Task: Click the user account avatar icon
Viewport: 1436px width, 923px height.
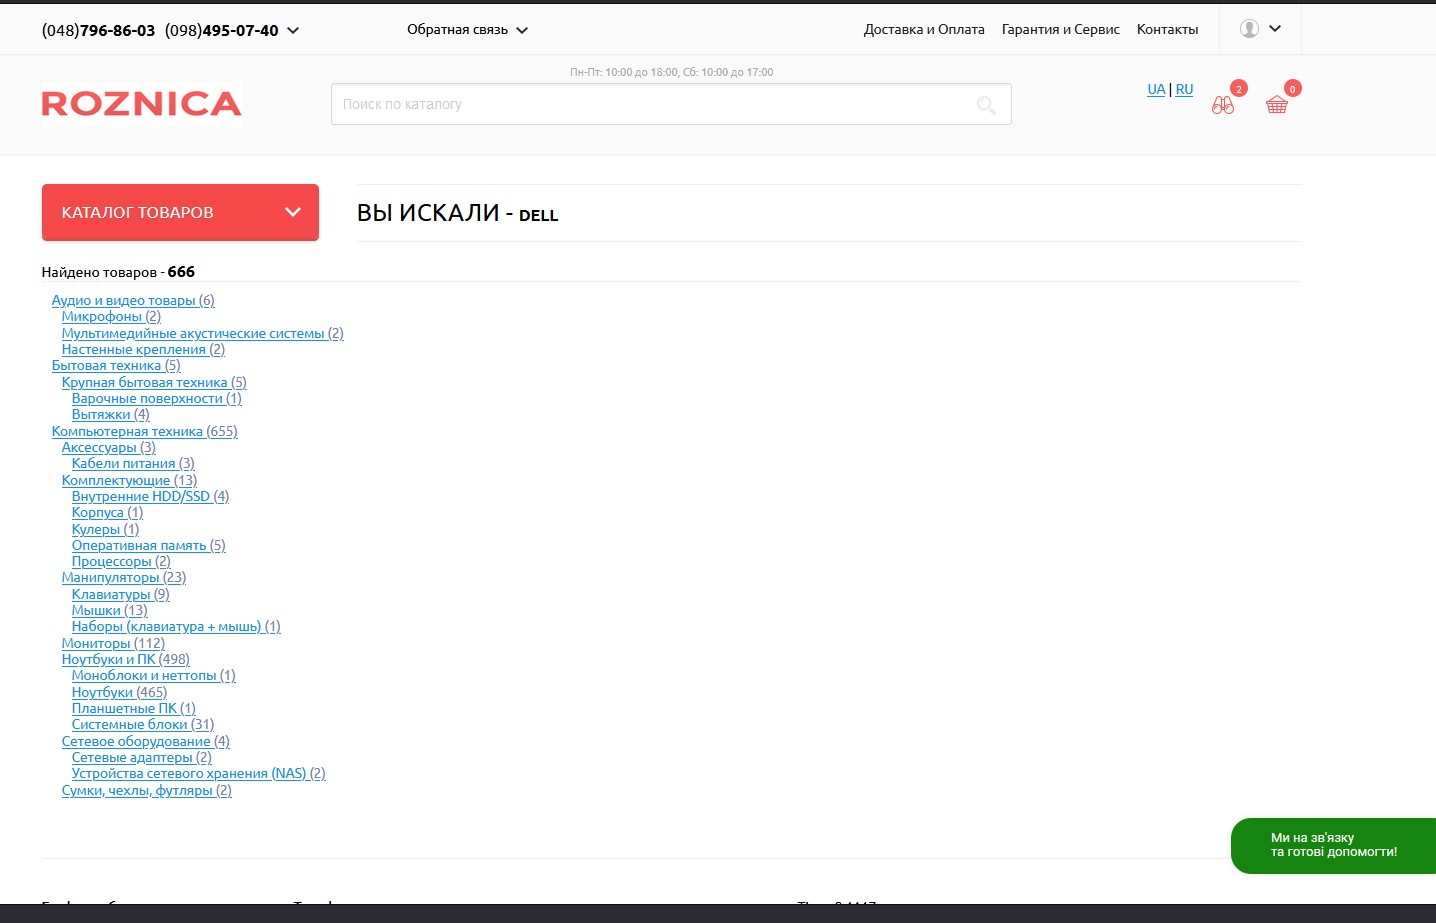Action: click(x=1249, y=29)
